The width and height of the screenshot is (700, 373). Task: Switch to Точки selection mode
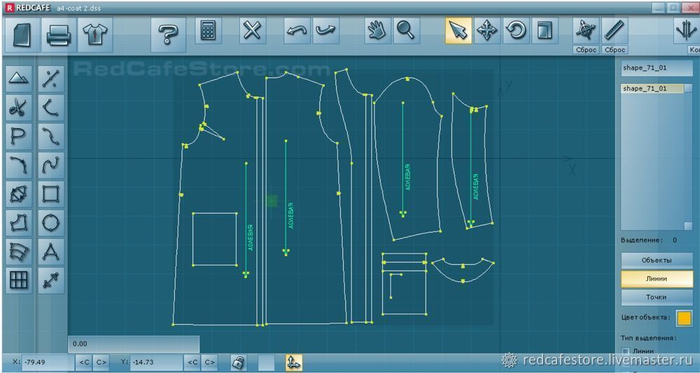pos(656,297)
